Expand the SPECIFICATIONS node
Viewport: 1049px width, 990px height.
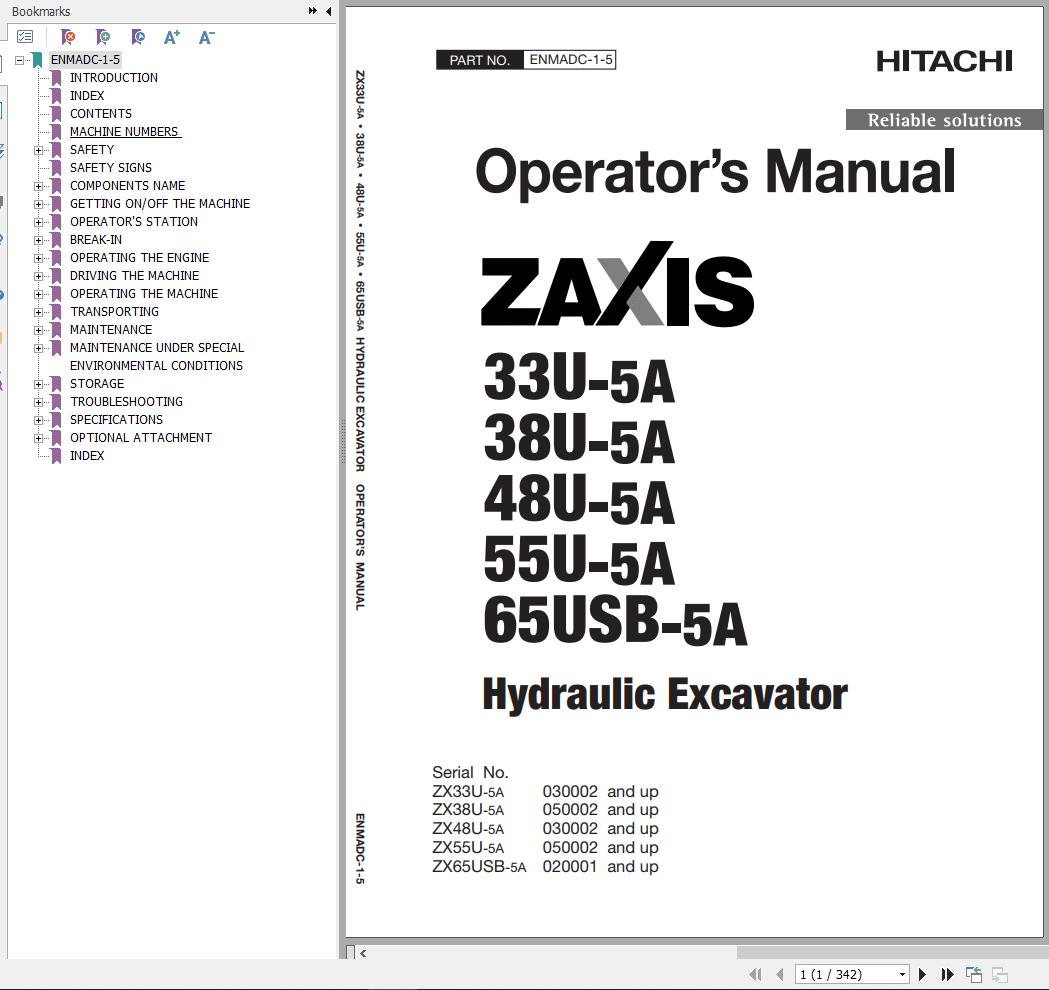point(38,421)
